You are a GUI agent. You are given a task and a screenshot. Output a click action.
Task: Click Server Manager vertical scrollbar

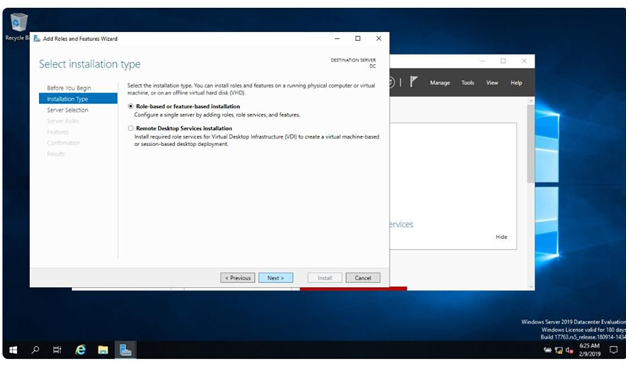click(531, 143)
